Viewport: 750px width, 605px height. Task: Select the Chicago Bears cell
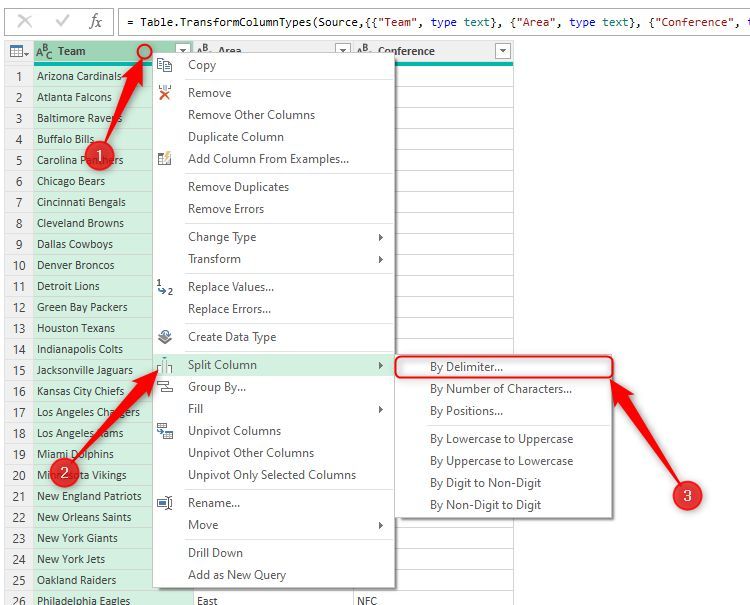[71, 181]
